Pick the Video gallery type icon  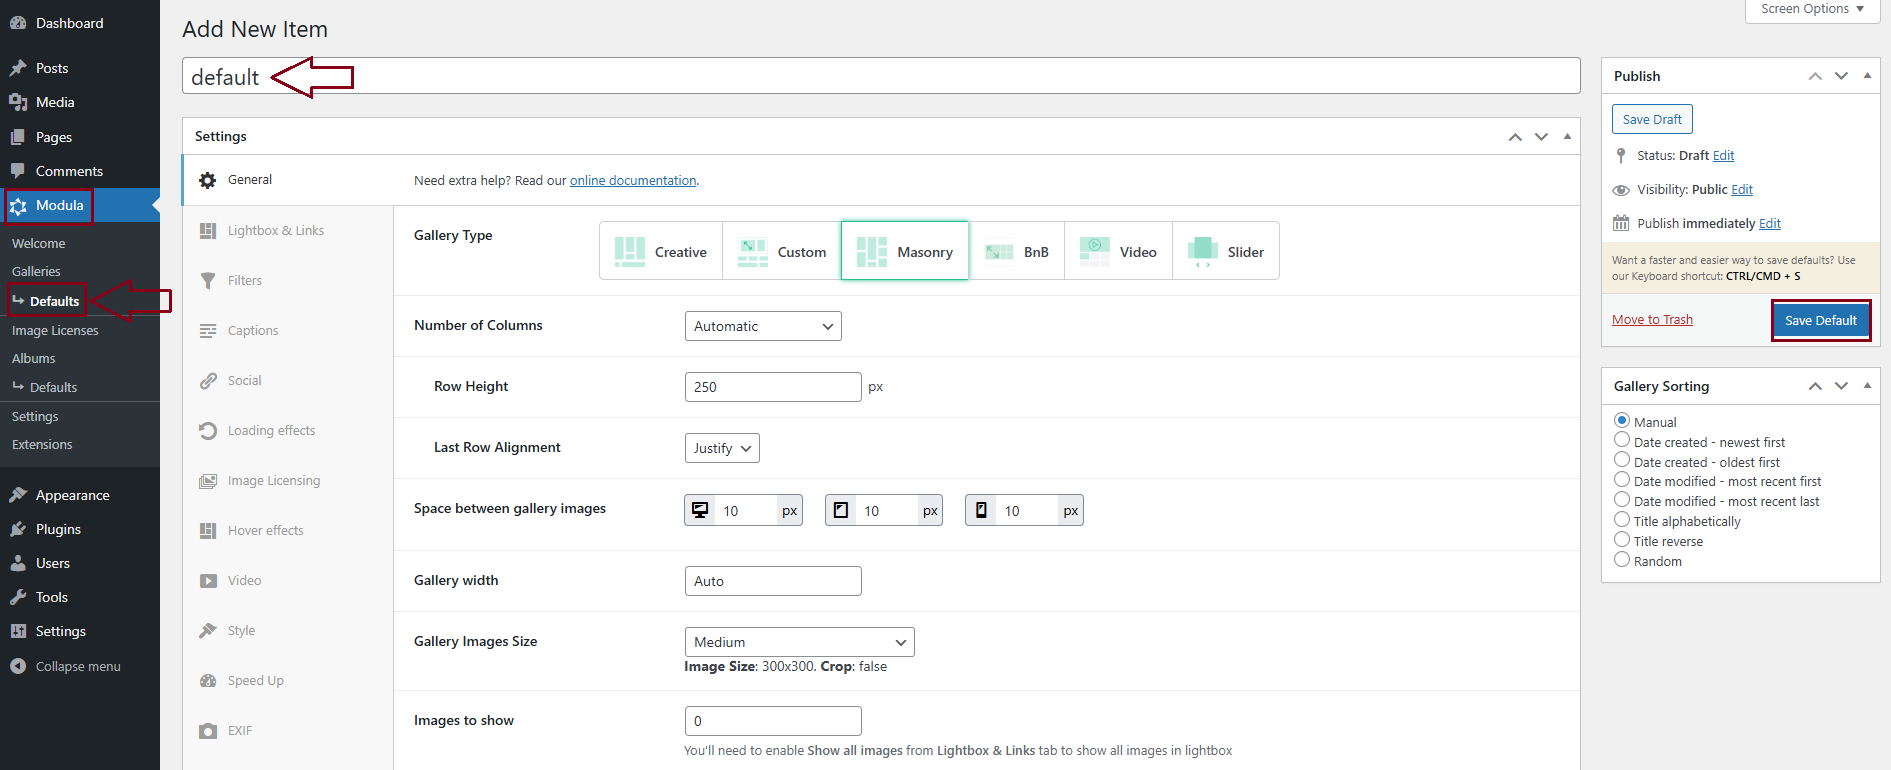coord(1094,252)
